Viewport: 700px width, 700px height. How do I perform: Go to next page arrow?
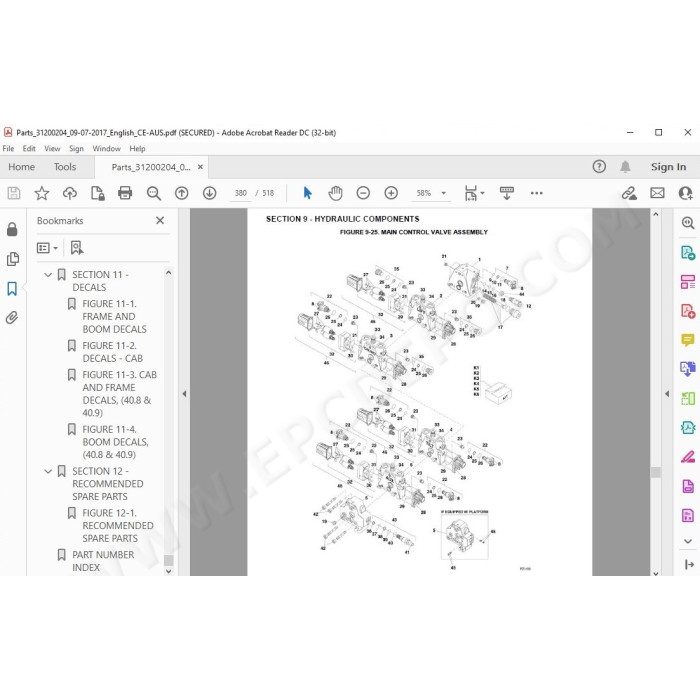(x=209, y=193)
